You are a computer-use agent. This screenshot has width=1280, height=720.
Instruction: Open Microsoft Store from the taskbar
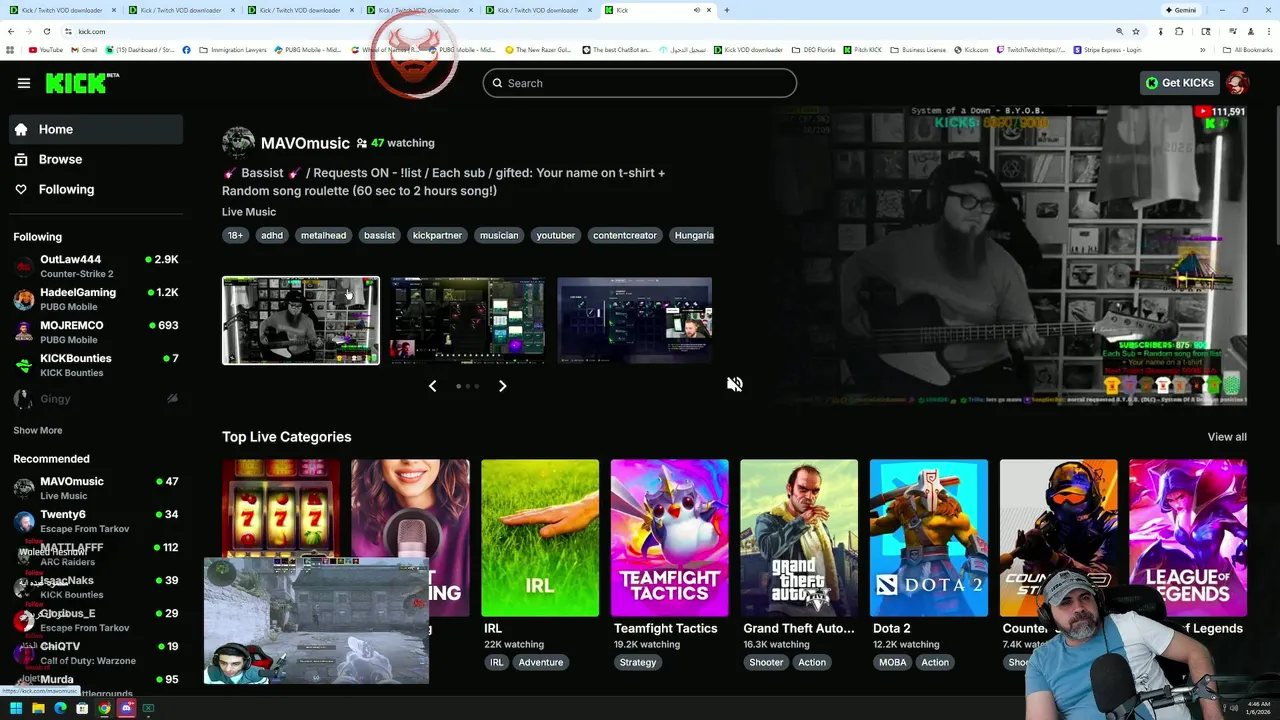(82, 708)
